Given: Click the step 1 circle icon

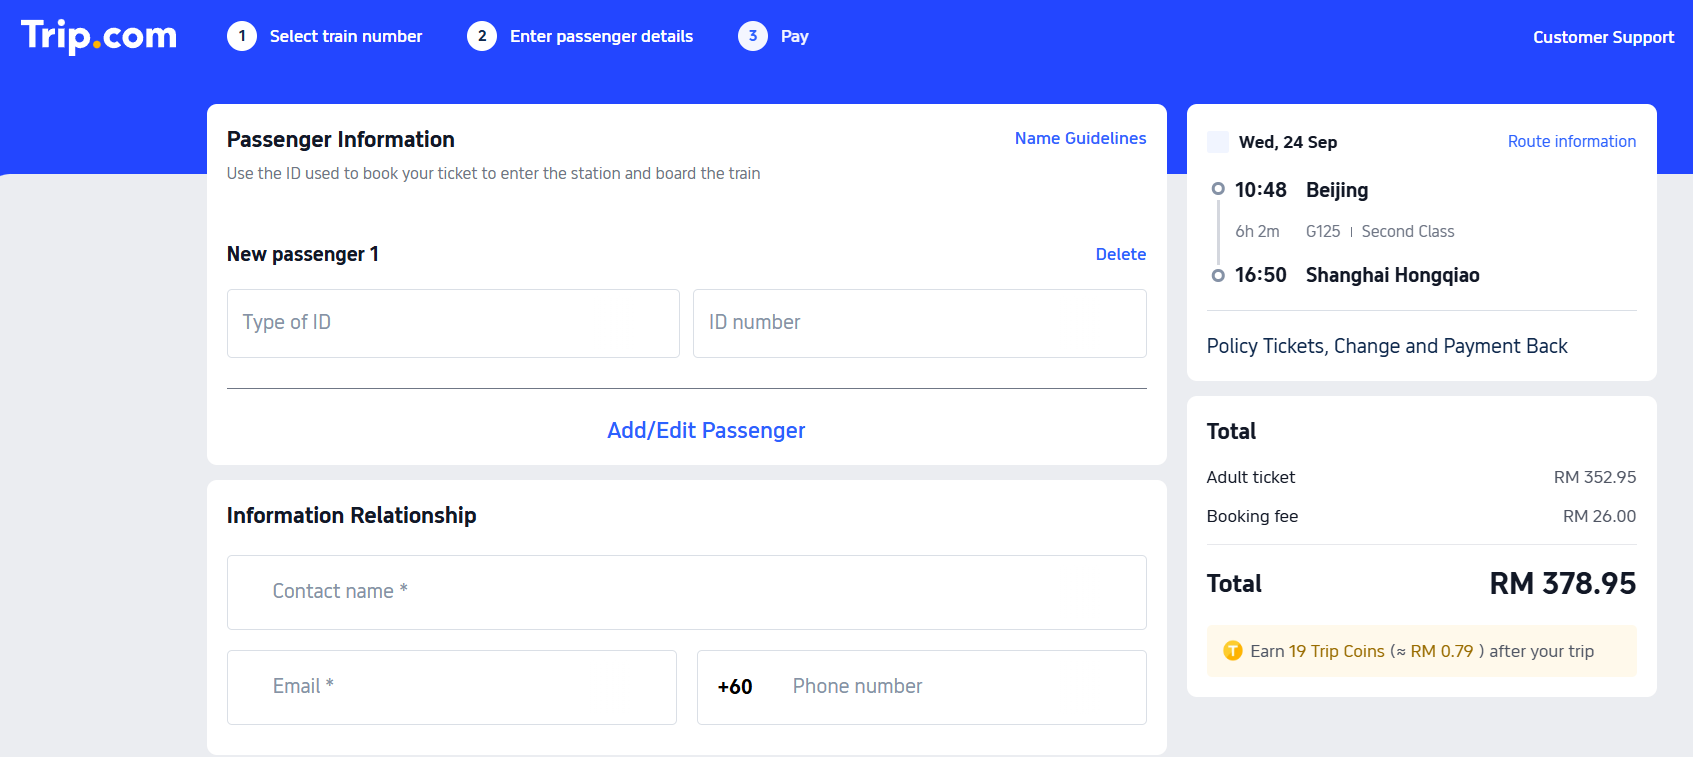Looking at the screenshot, I should pyautogui.click(x=242, y=36).
